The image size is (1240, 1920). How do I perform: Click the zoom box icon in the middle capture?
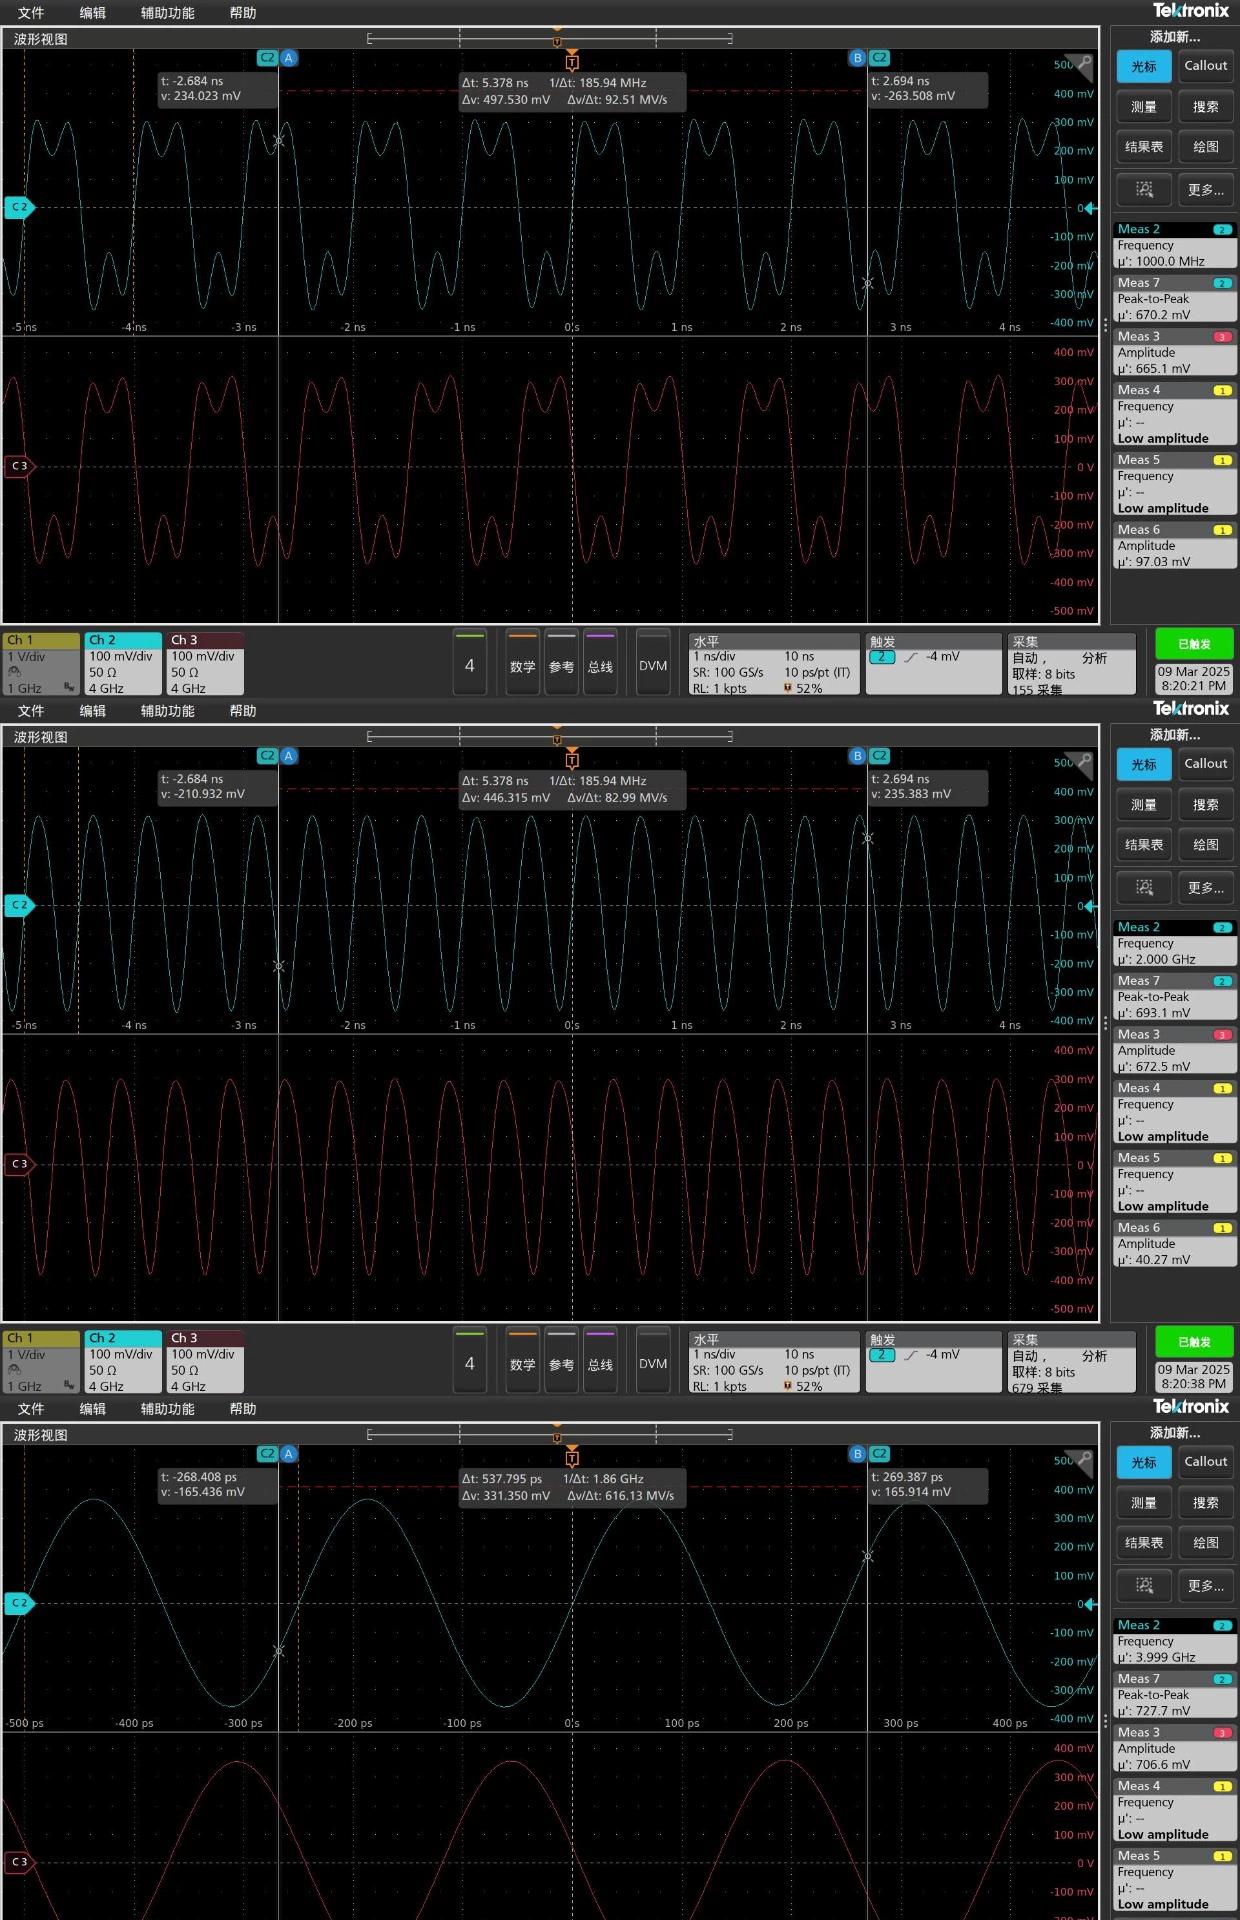pyautogui.click(x=1144, y=887)
